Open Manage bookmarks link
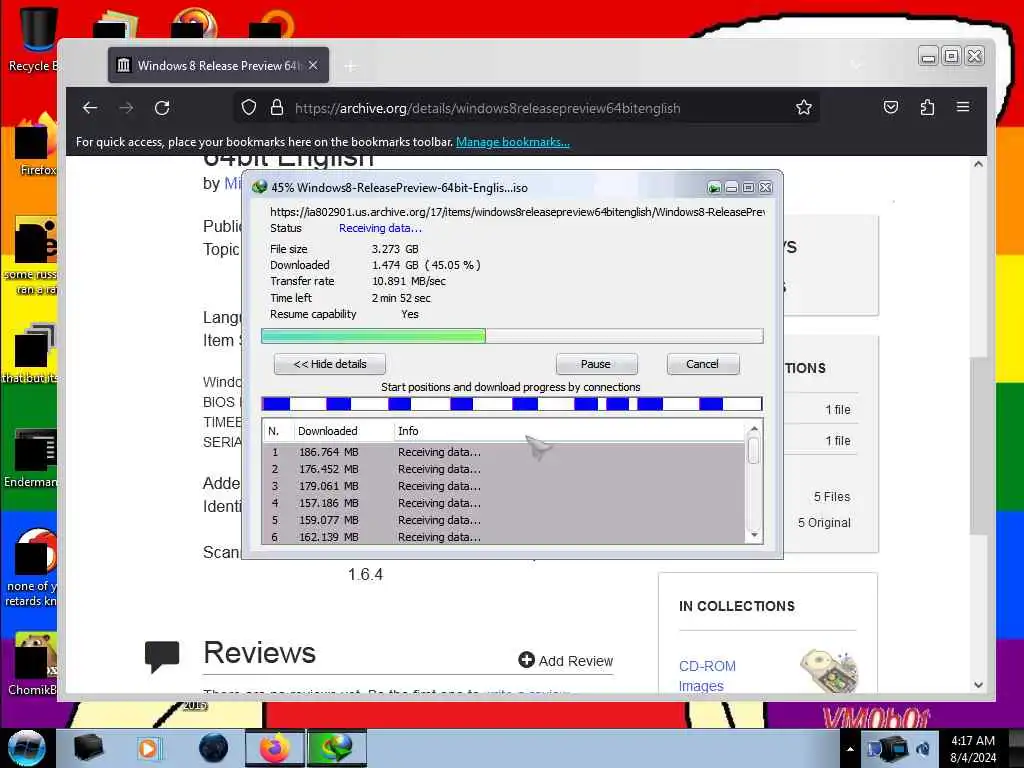The image size is (1024, 768). point(513,142)
